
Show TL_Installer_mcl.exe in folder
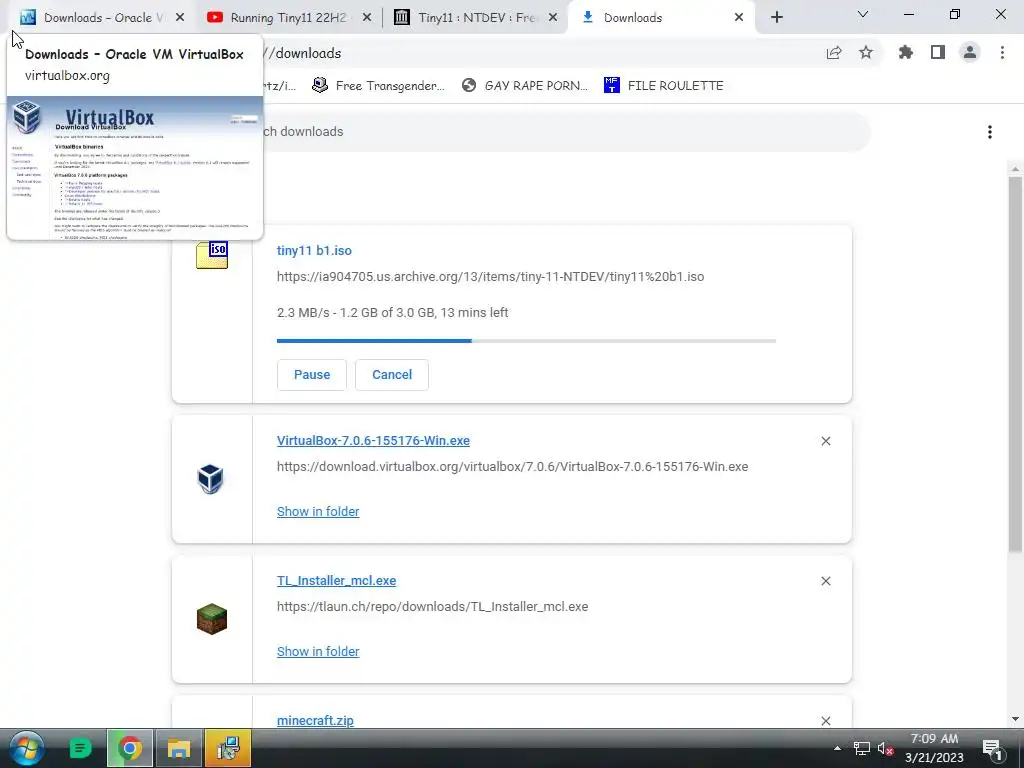pos(318,651)
